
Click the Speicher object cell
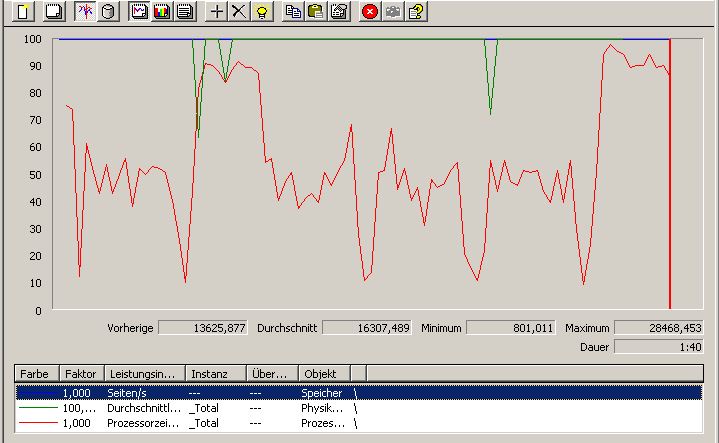pyautogui.click(x=321, y=393)
